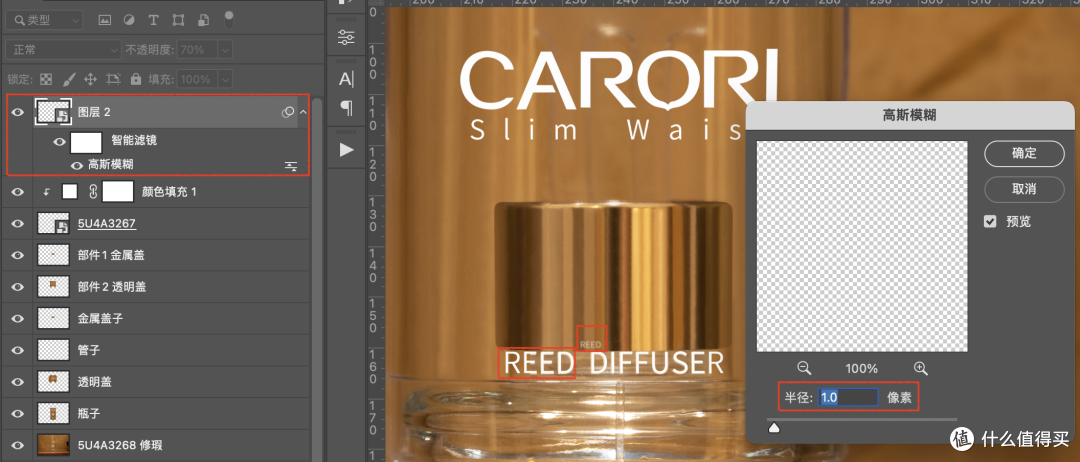Hide the 智能滤镜 smart filters

pos(60,143)
